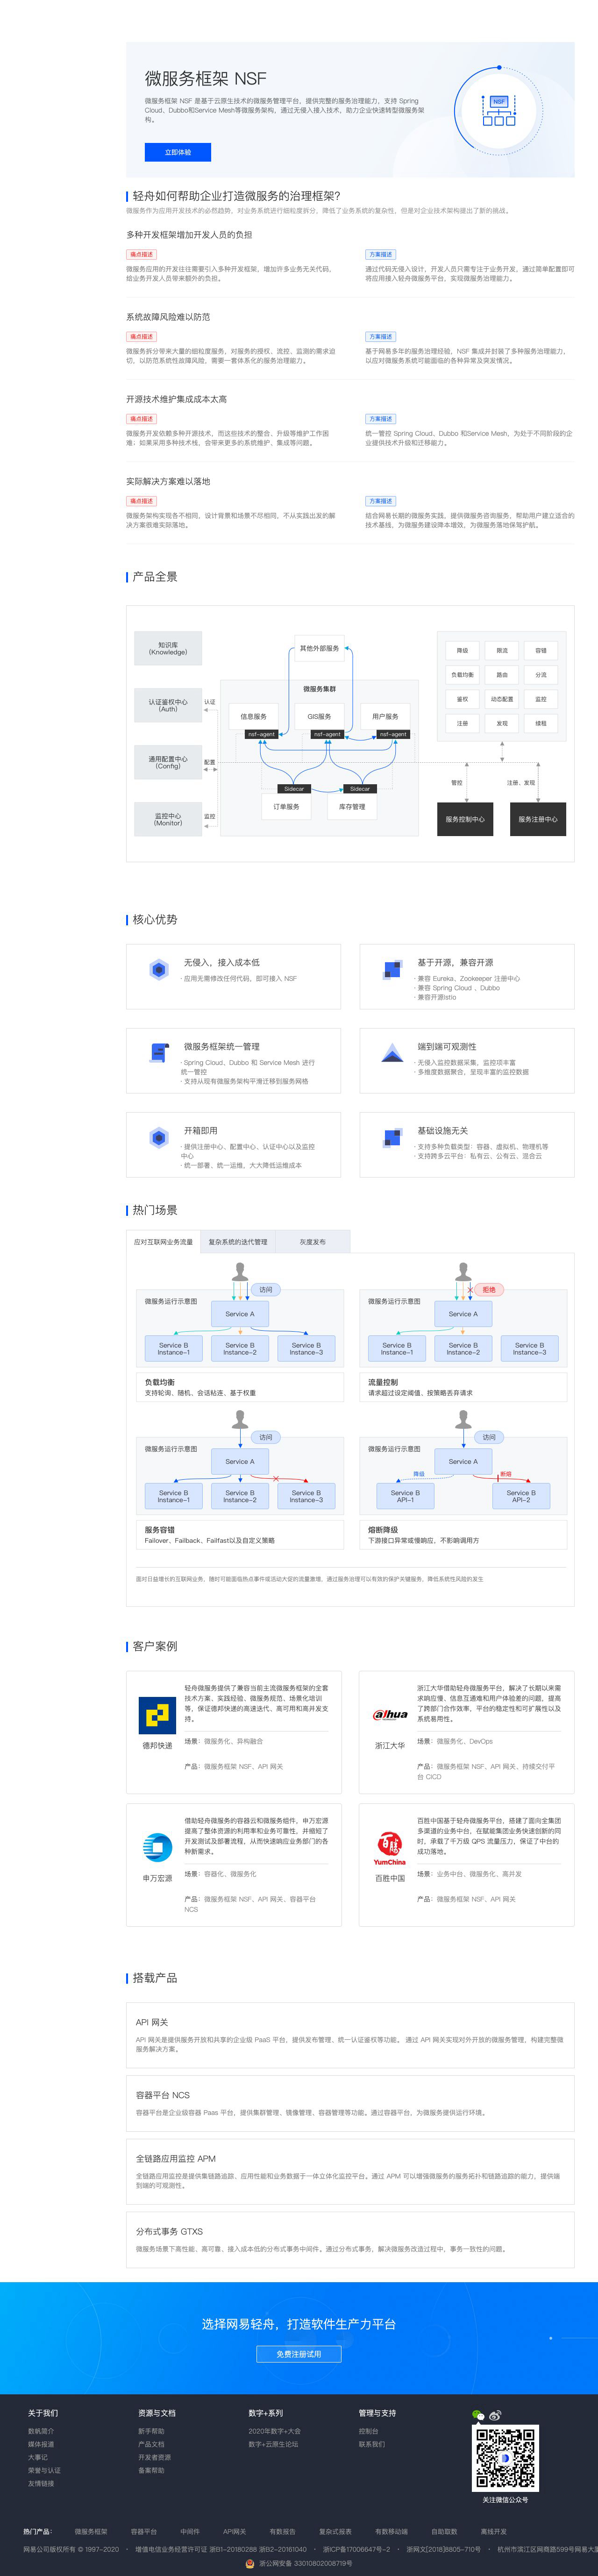Click the Dahua 浙江大华 logo

pos(390,1715)
